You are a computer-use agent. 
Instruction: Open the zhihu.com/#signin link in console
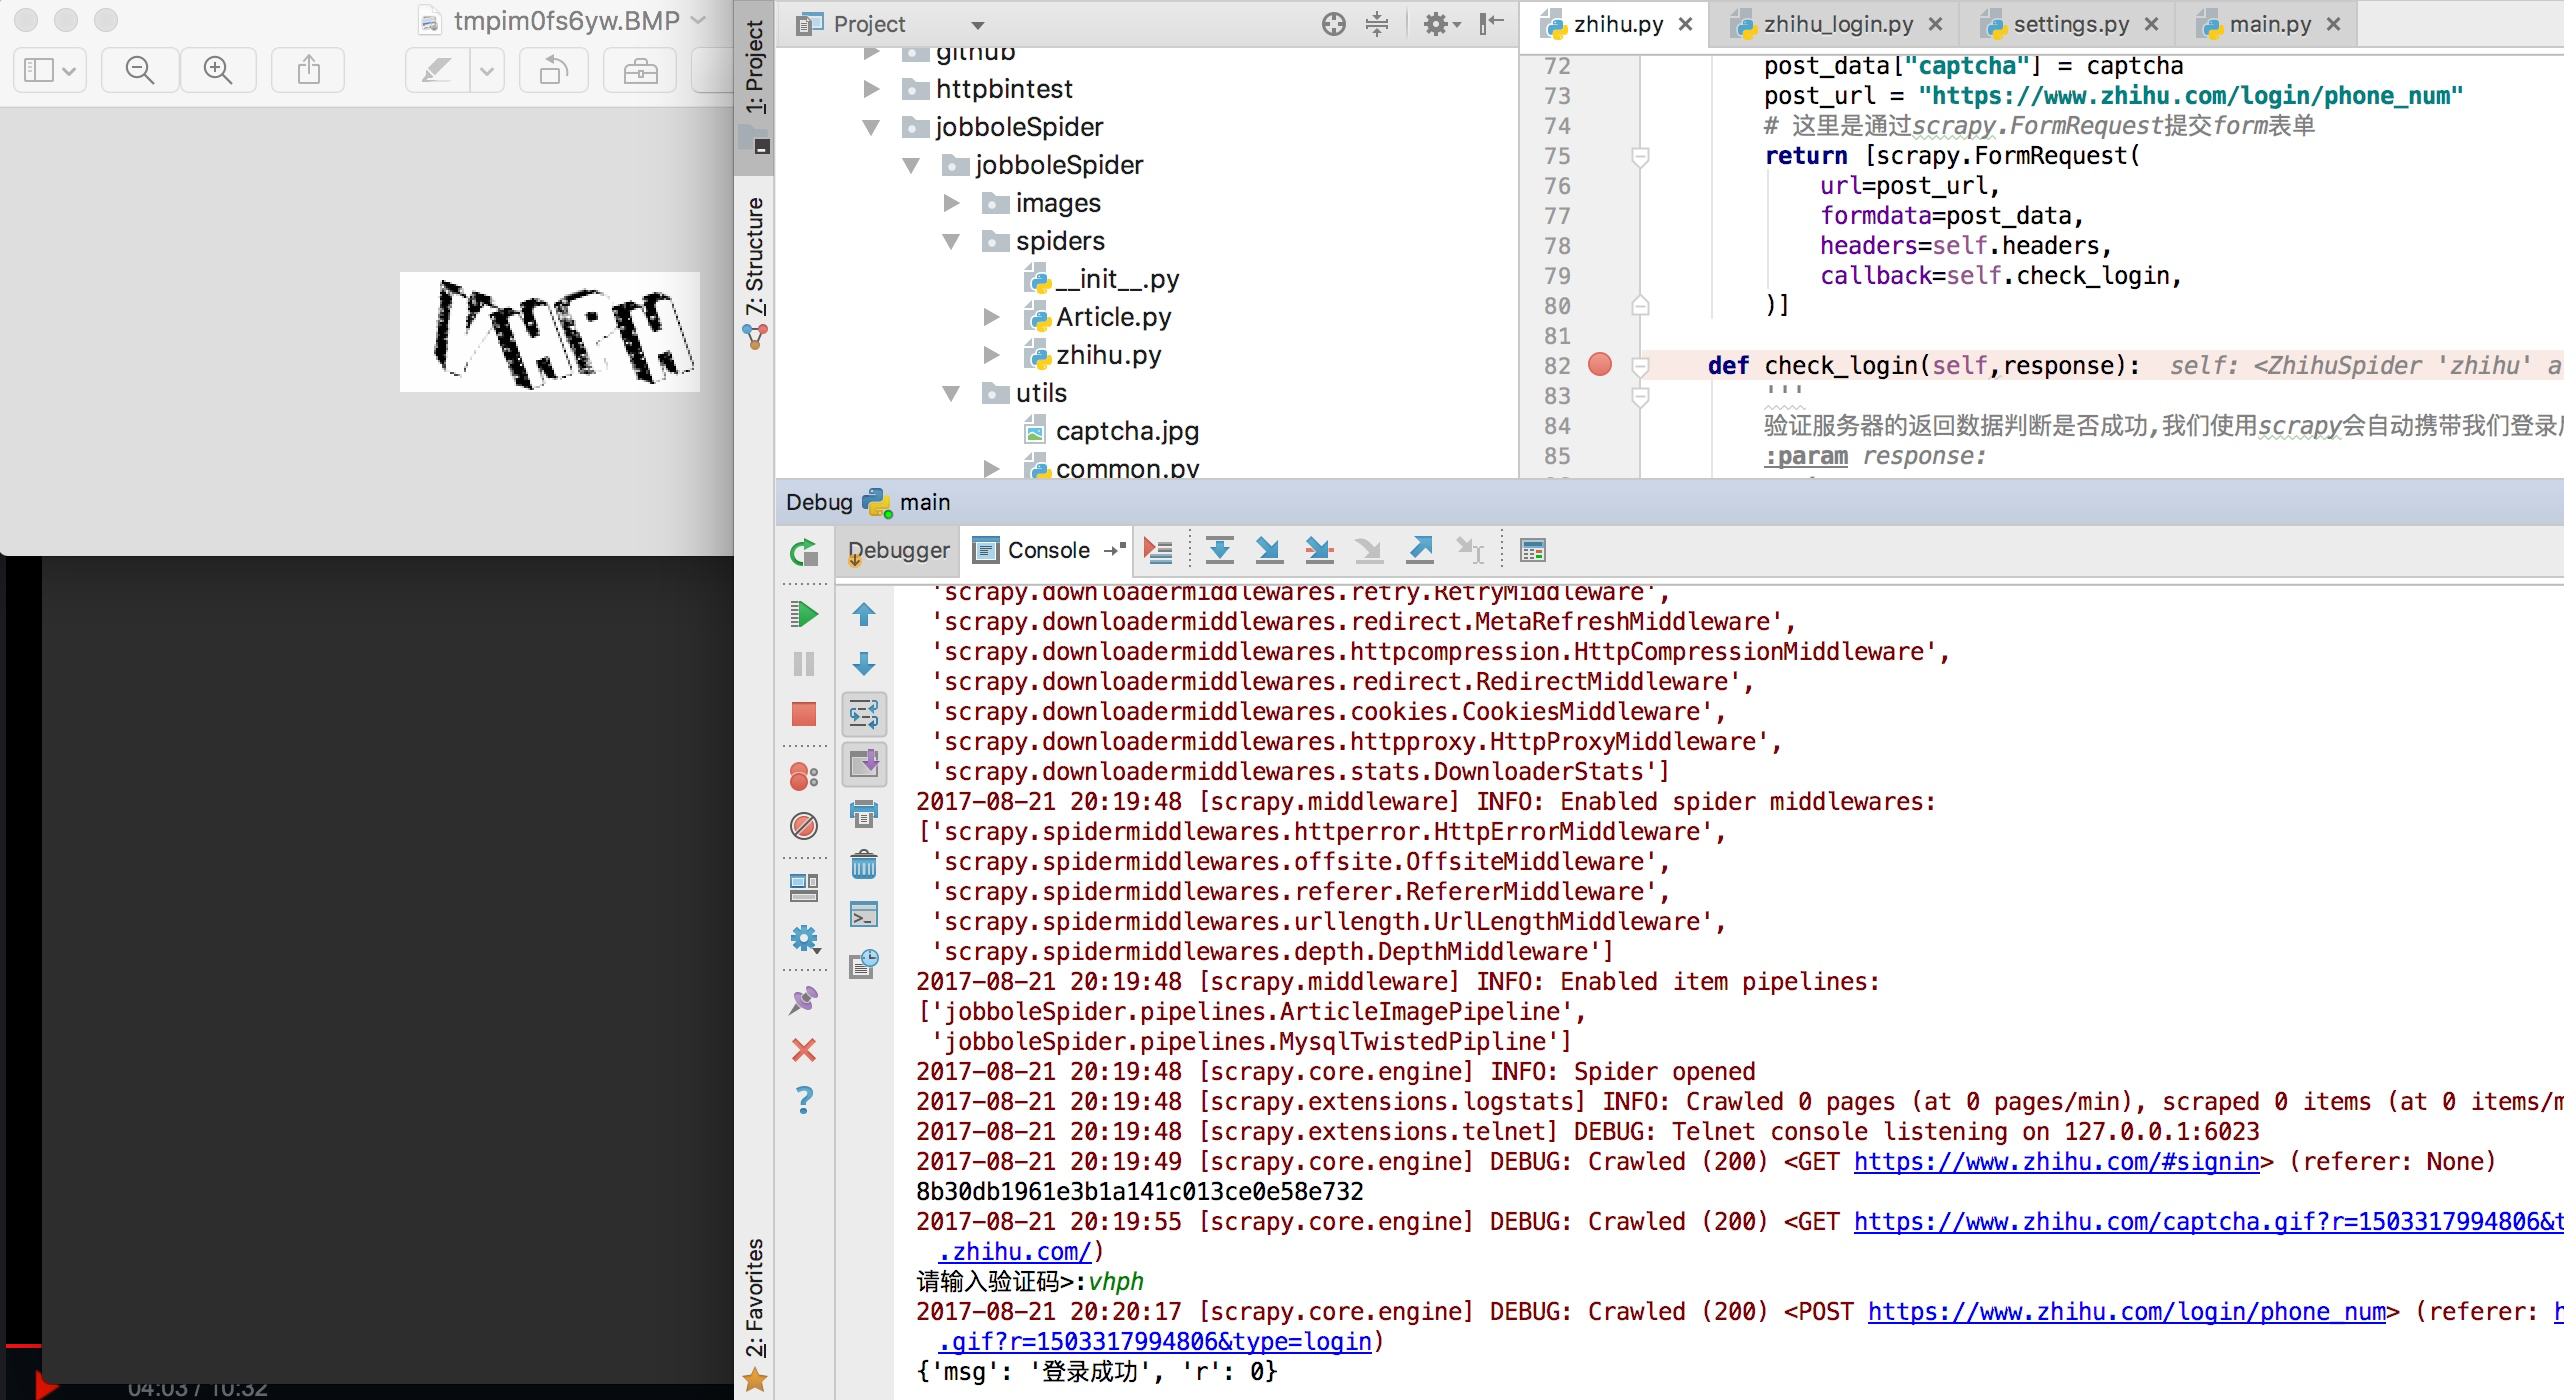pyautogui.click(x=2056, y=1161)
